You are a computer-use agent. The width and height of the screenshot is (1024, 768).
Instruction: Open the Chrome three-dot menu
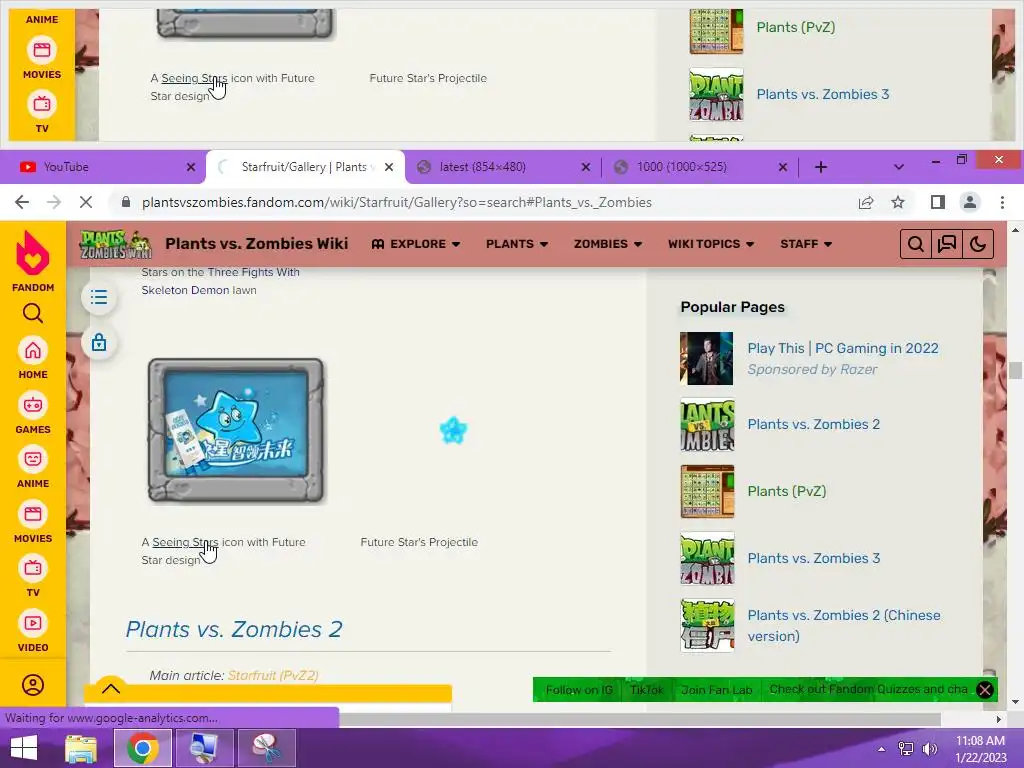(x=1002, y=202)
